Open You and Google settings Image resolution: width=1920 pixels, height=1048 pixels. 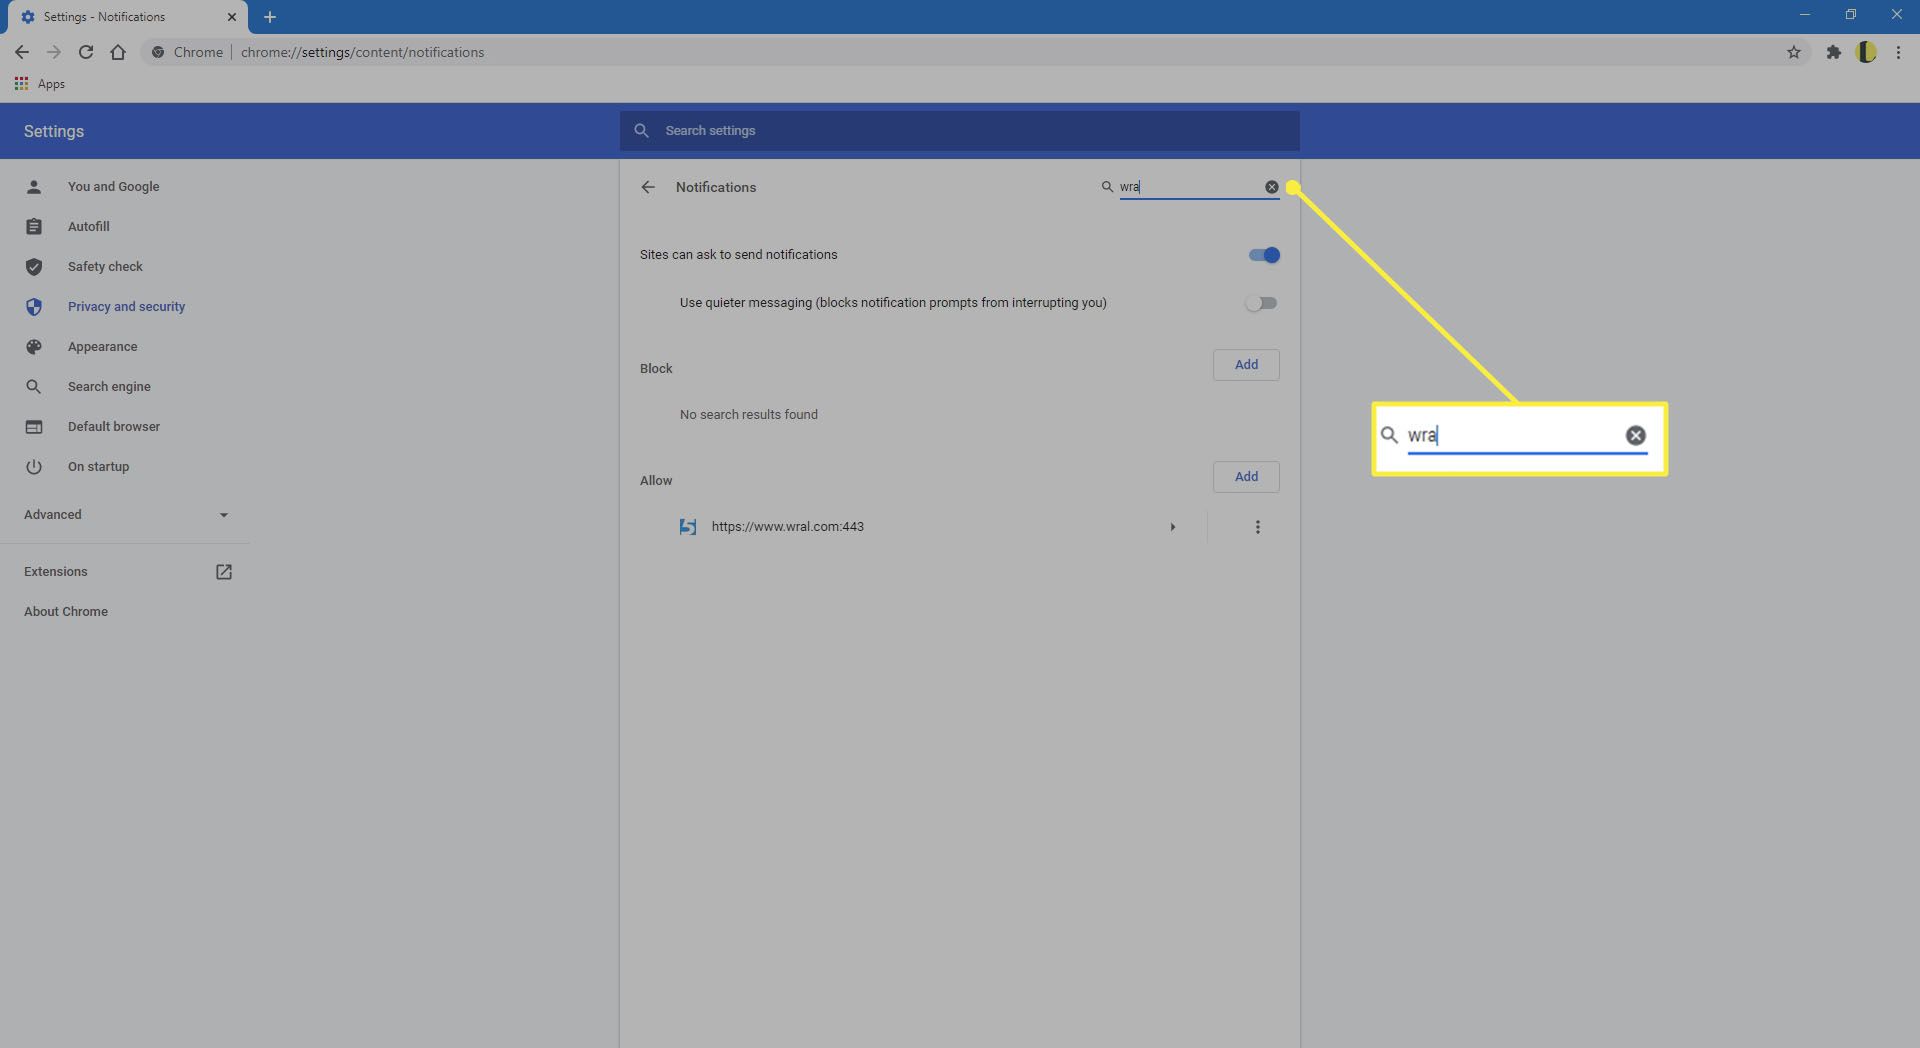pos(113,187)
